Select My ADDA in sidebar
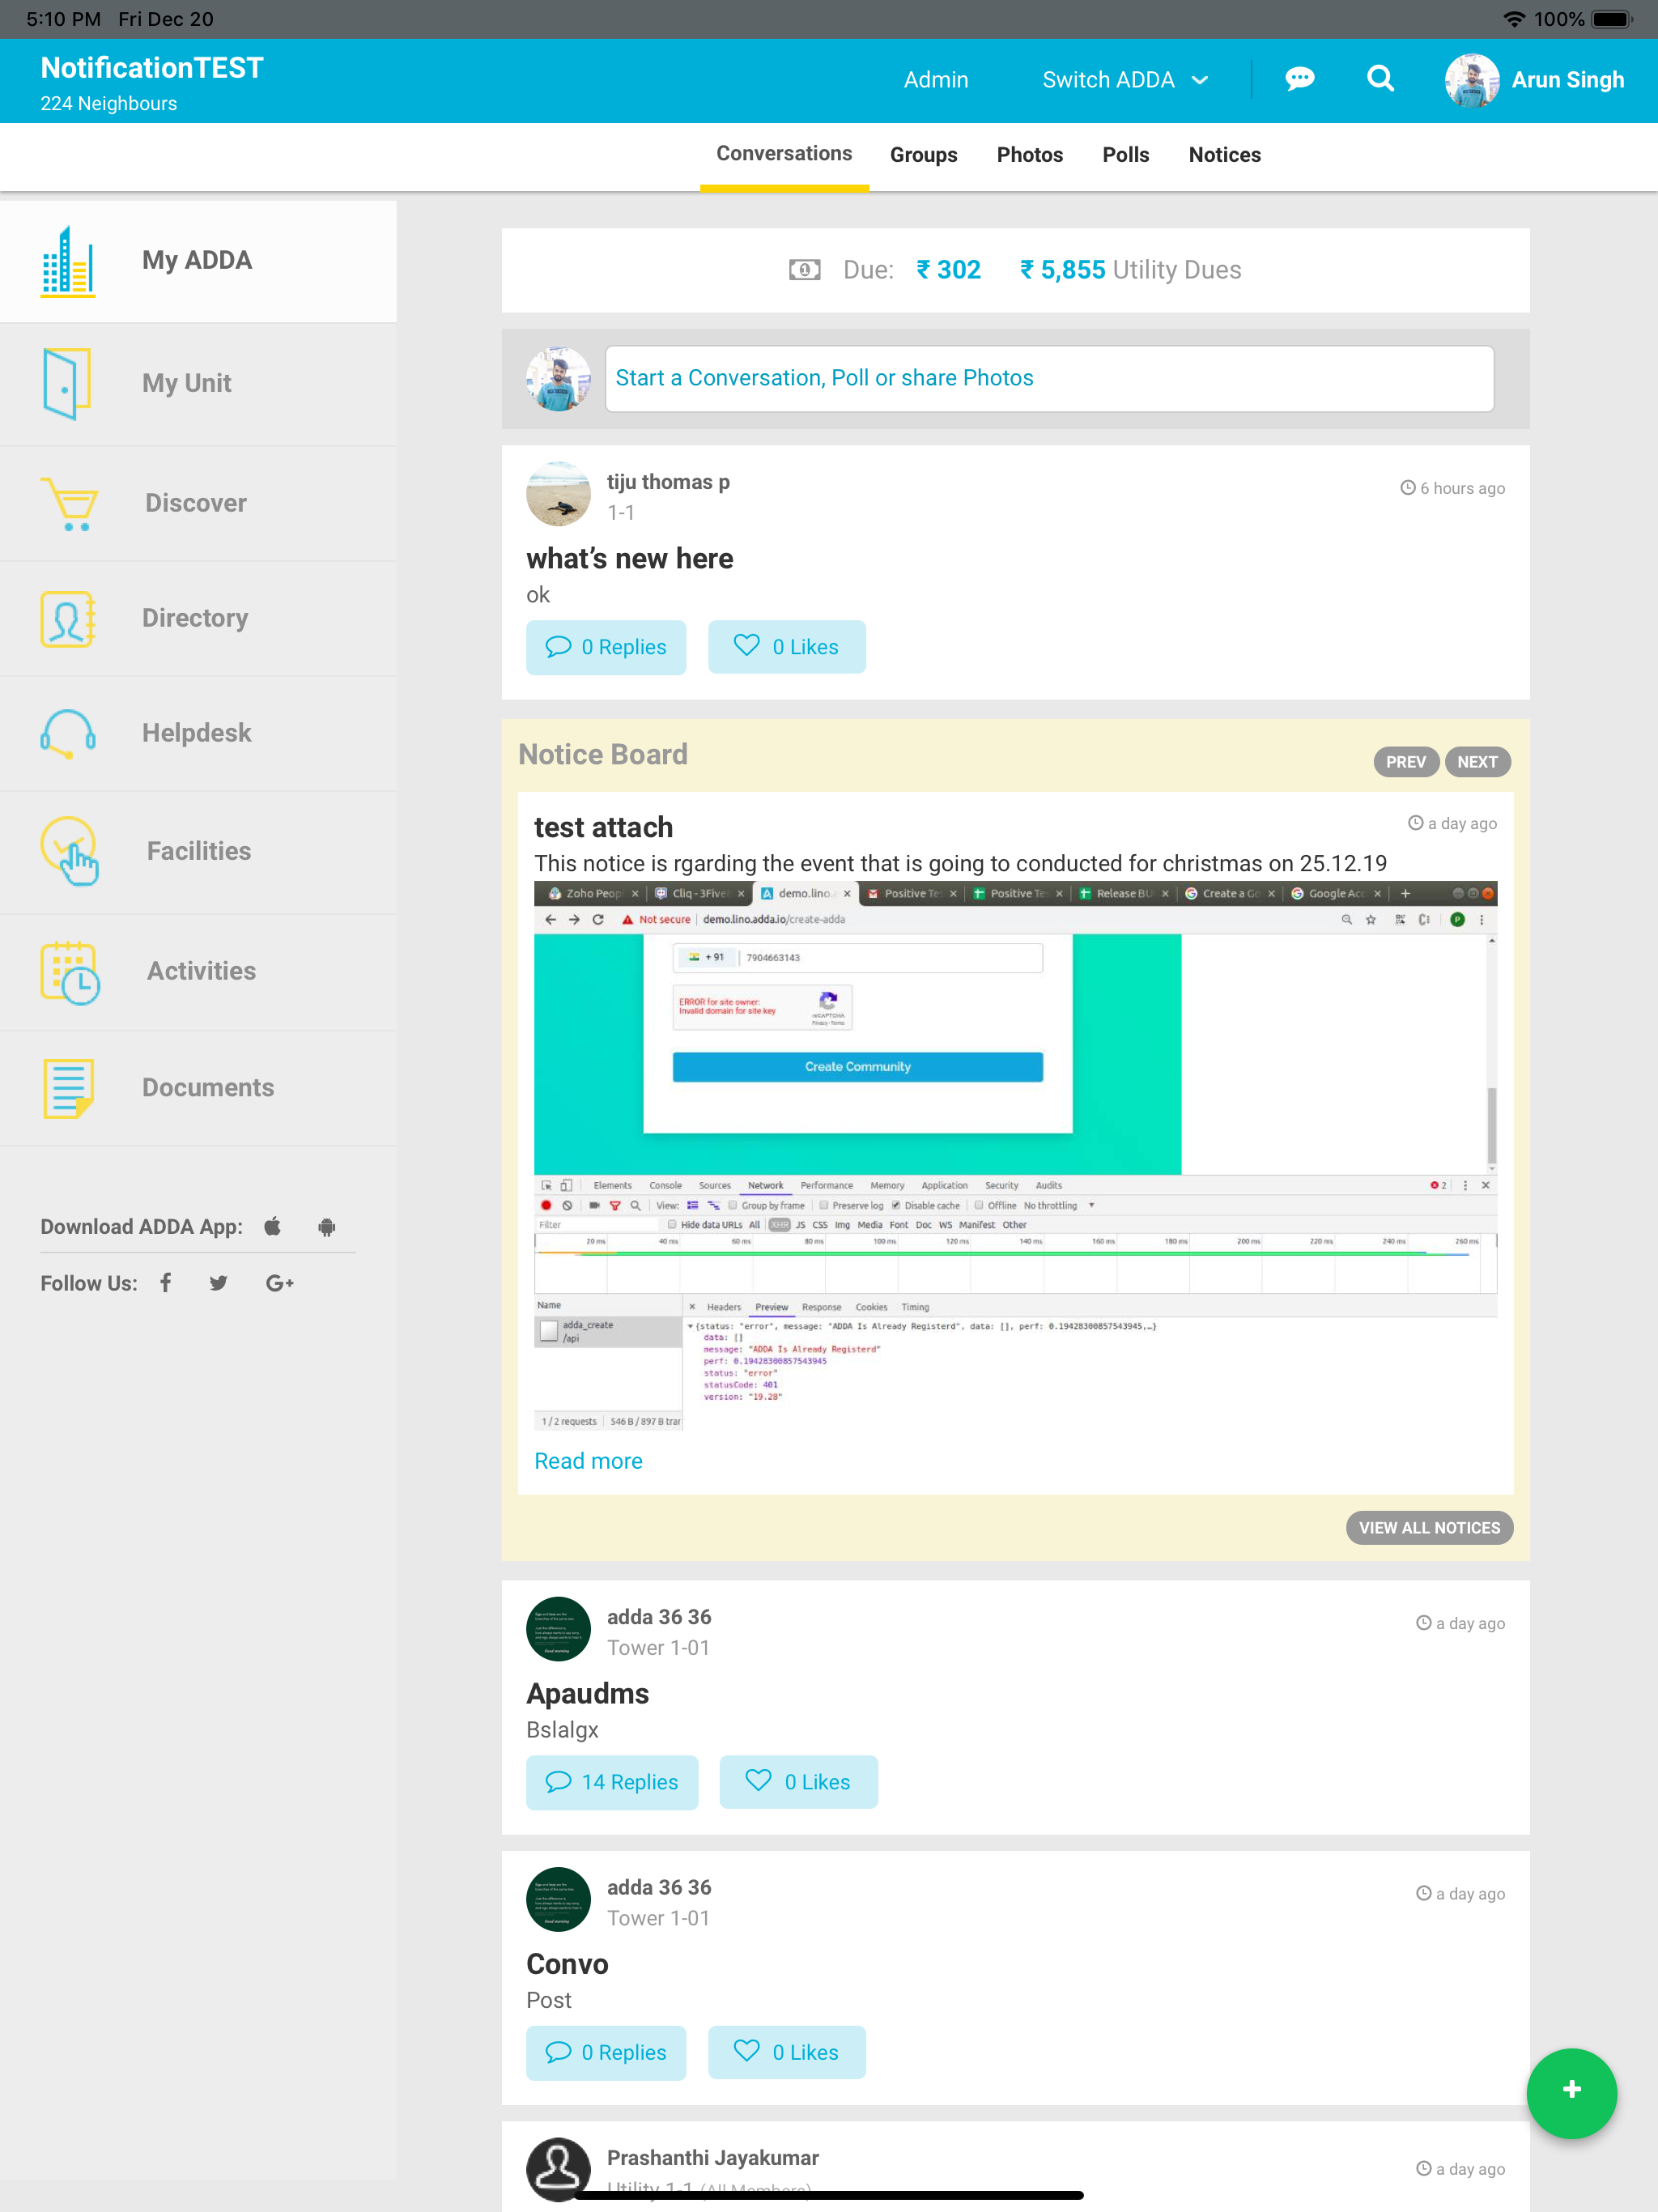 tap(198, 261)
